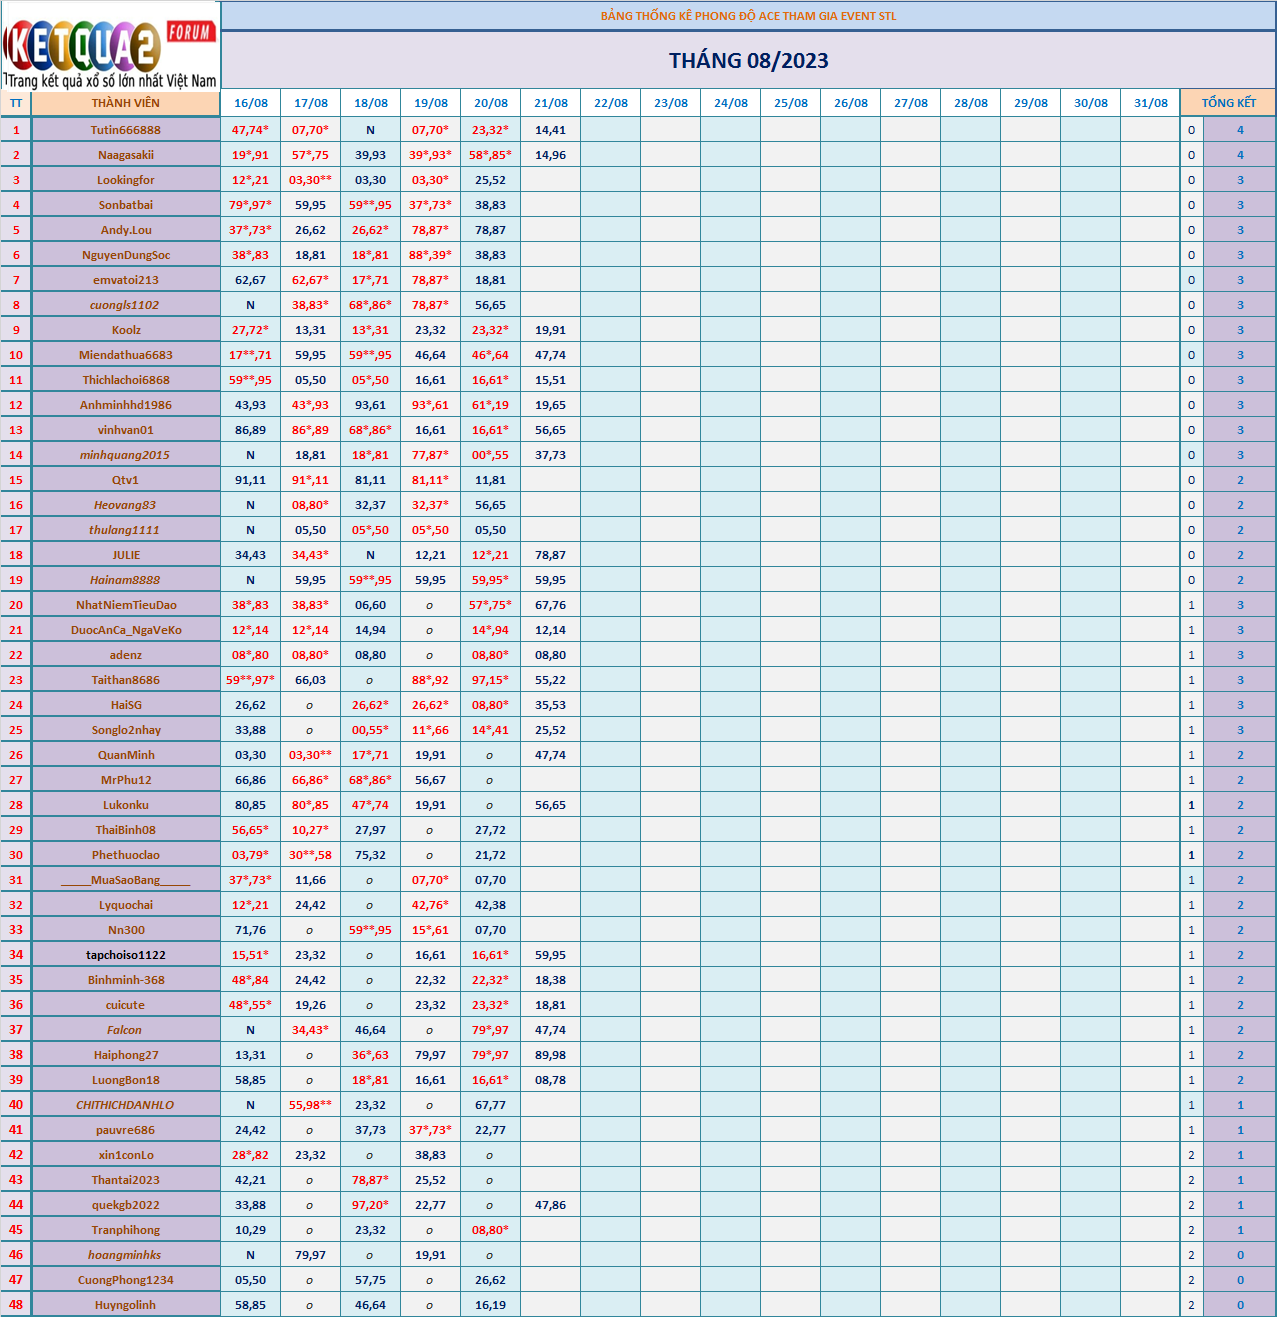Select the 31/08 date column header
The height and width of the screenshot is (1317, 1277).
coord(1151,103)
